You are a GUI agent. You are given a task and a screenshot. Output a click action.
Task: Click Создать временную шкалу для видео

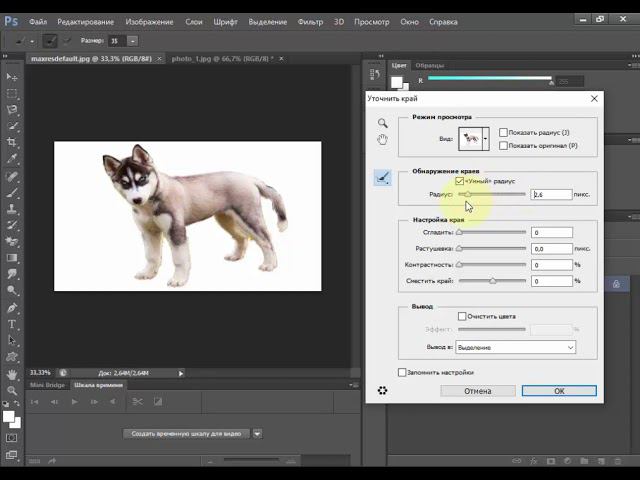(x=186, y=433)
